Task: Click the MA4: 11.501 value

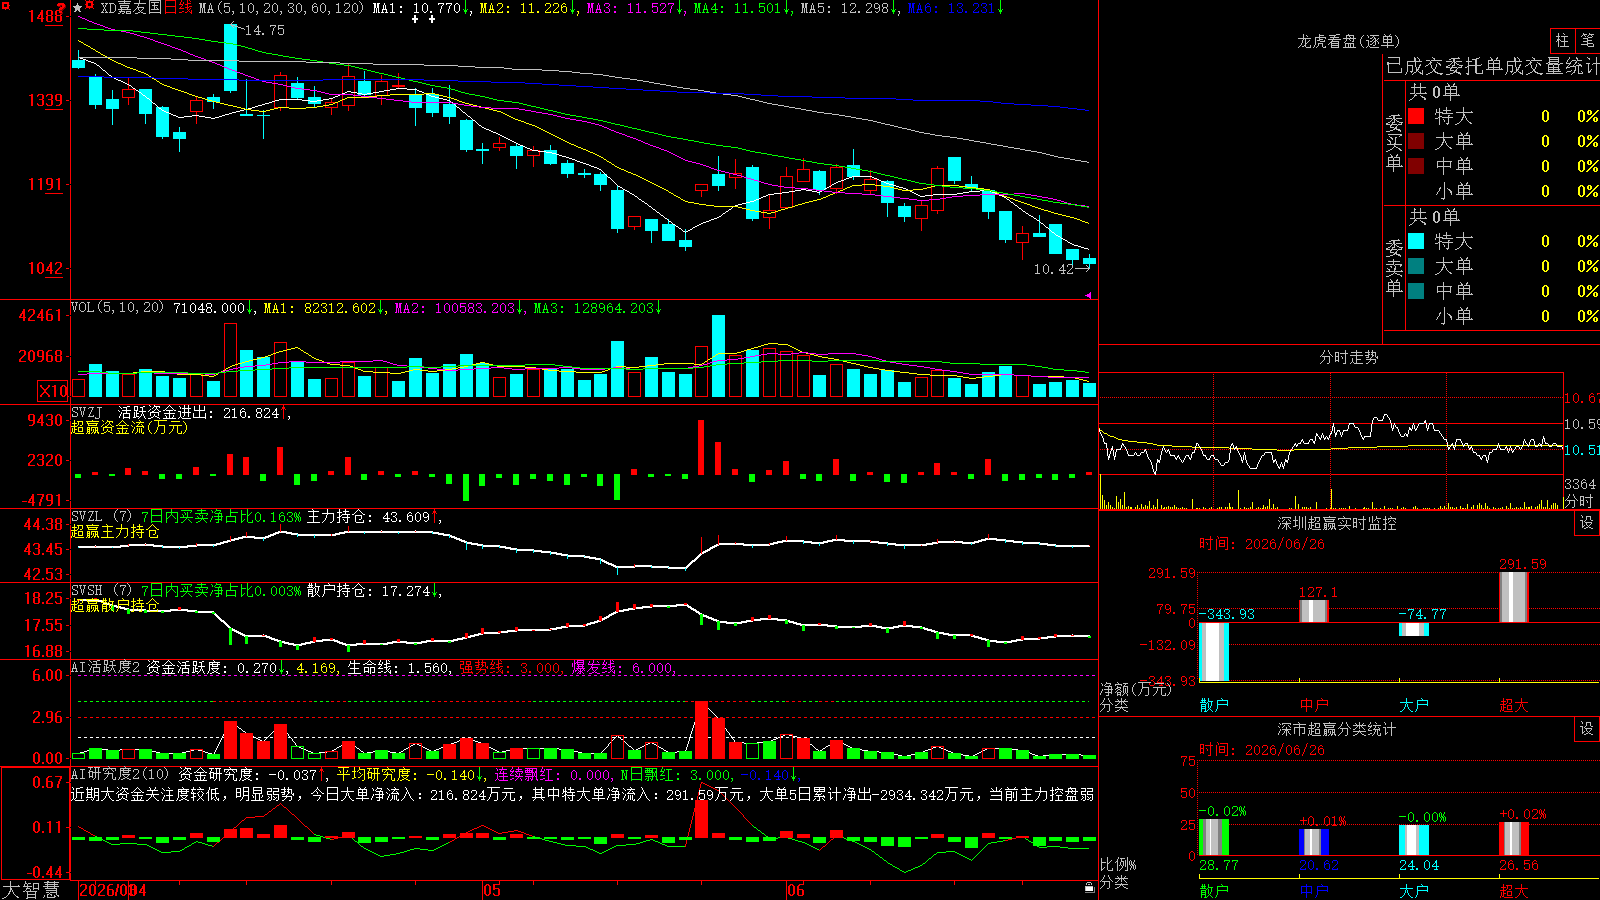Action: point(743,8)
